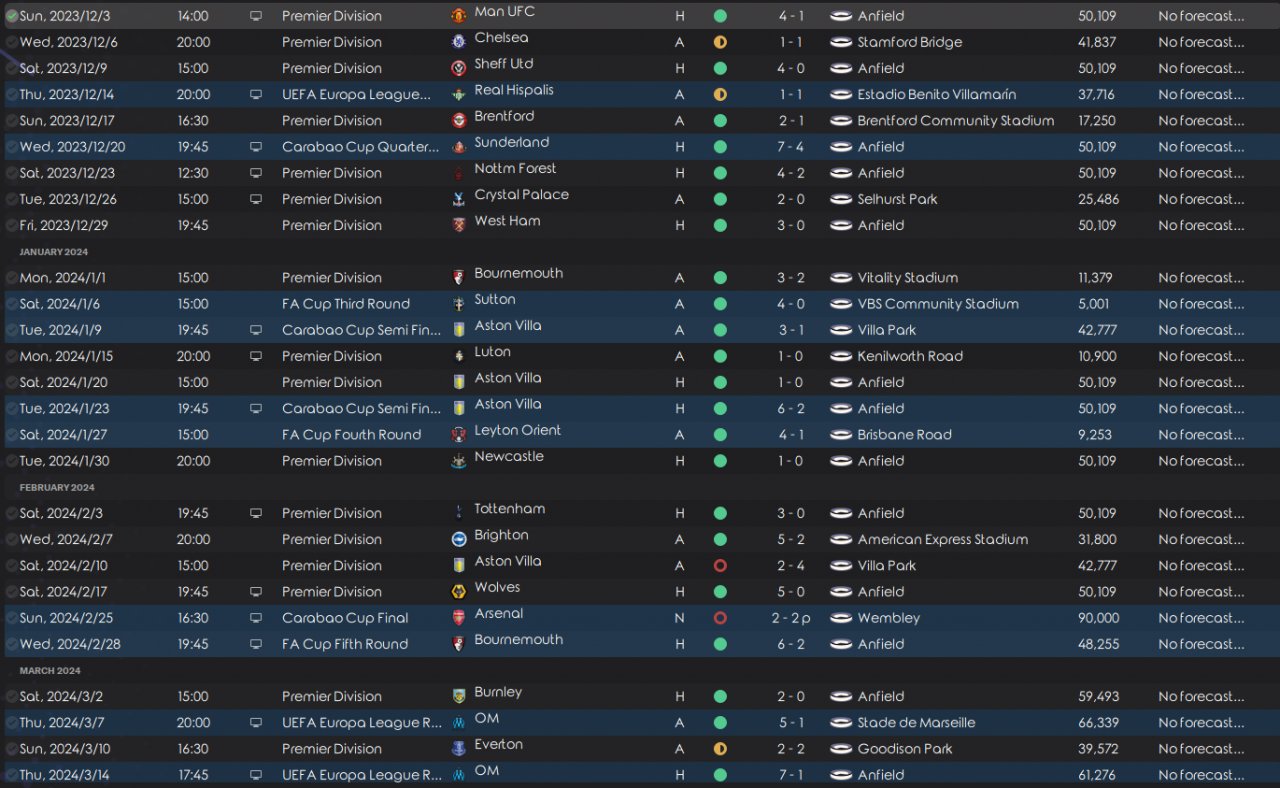Click the Leyton Orient club badge
Image resolution: width=1280 pixels, height=788 pixels.
[459, 435]
